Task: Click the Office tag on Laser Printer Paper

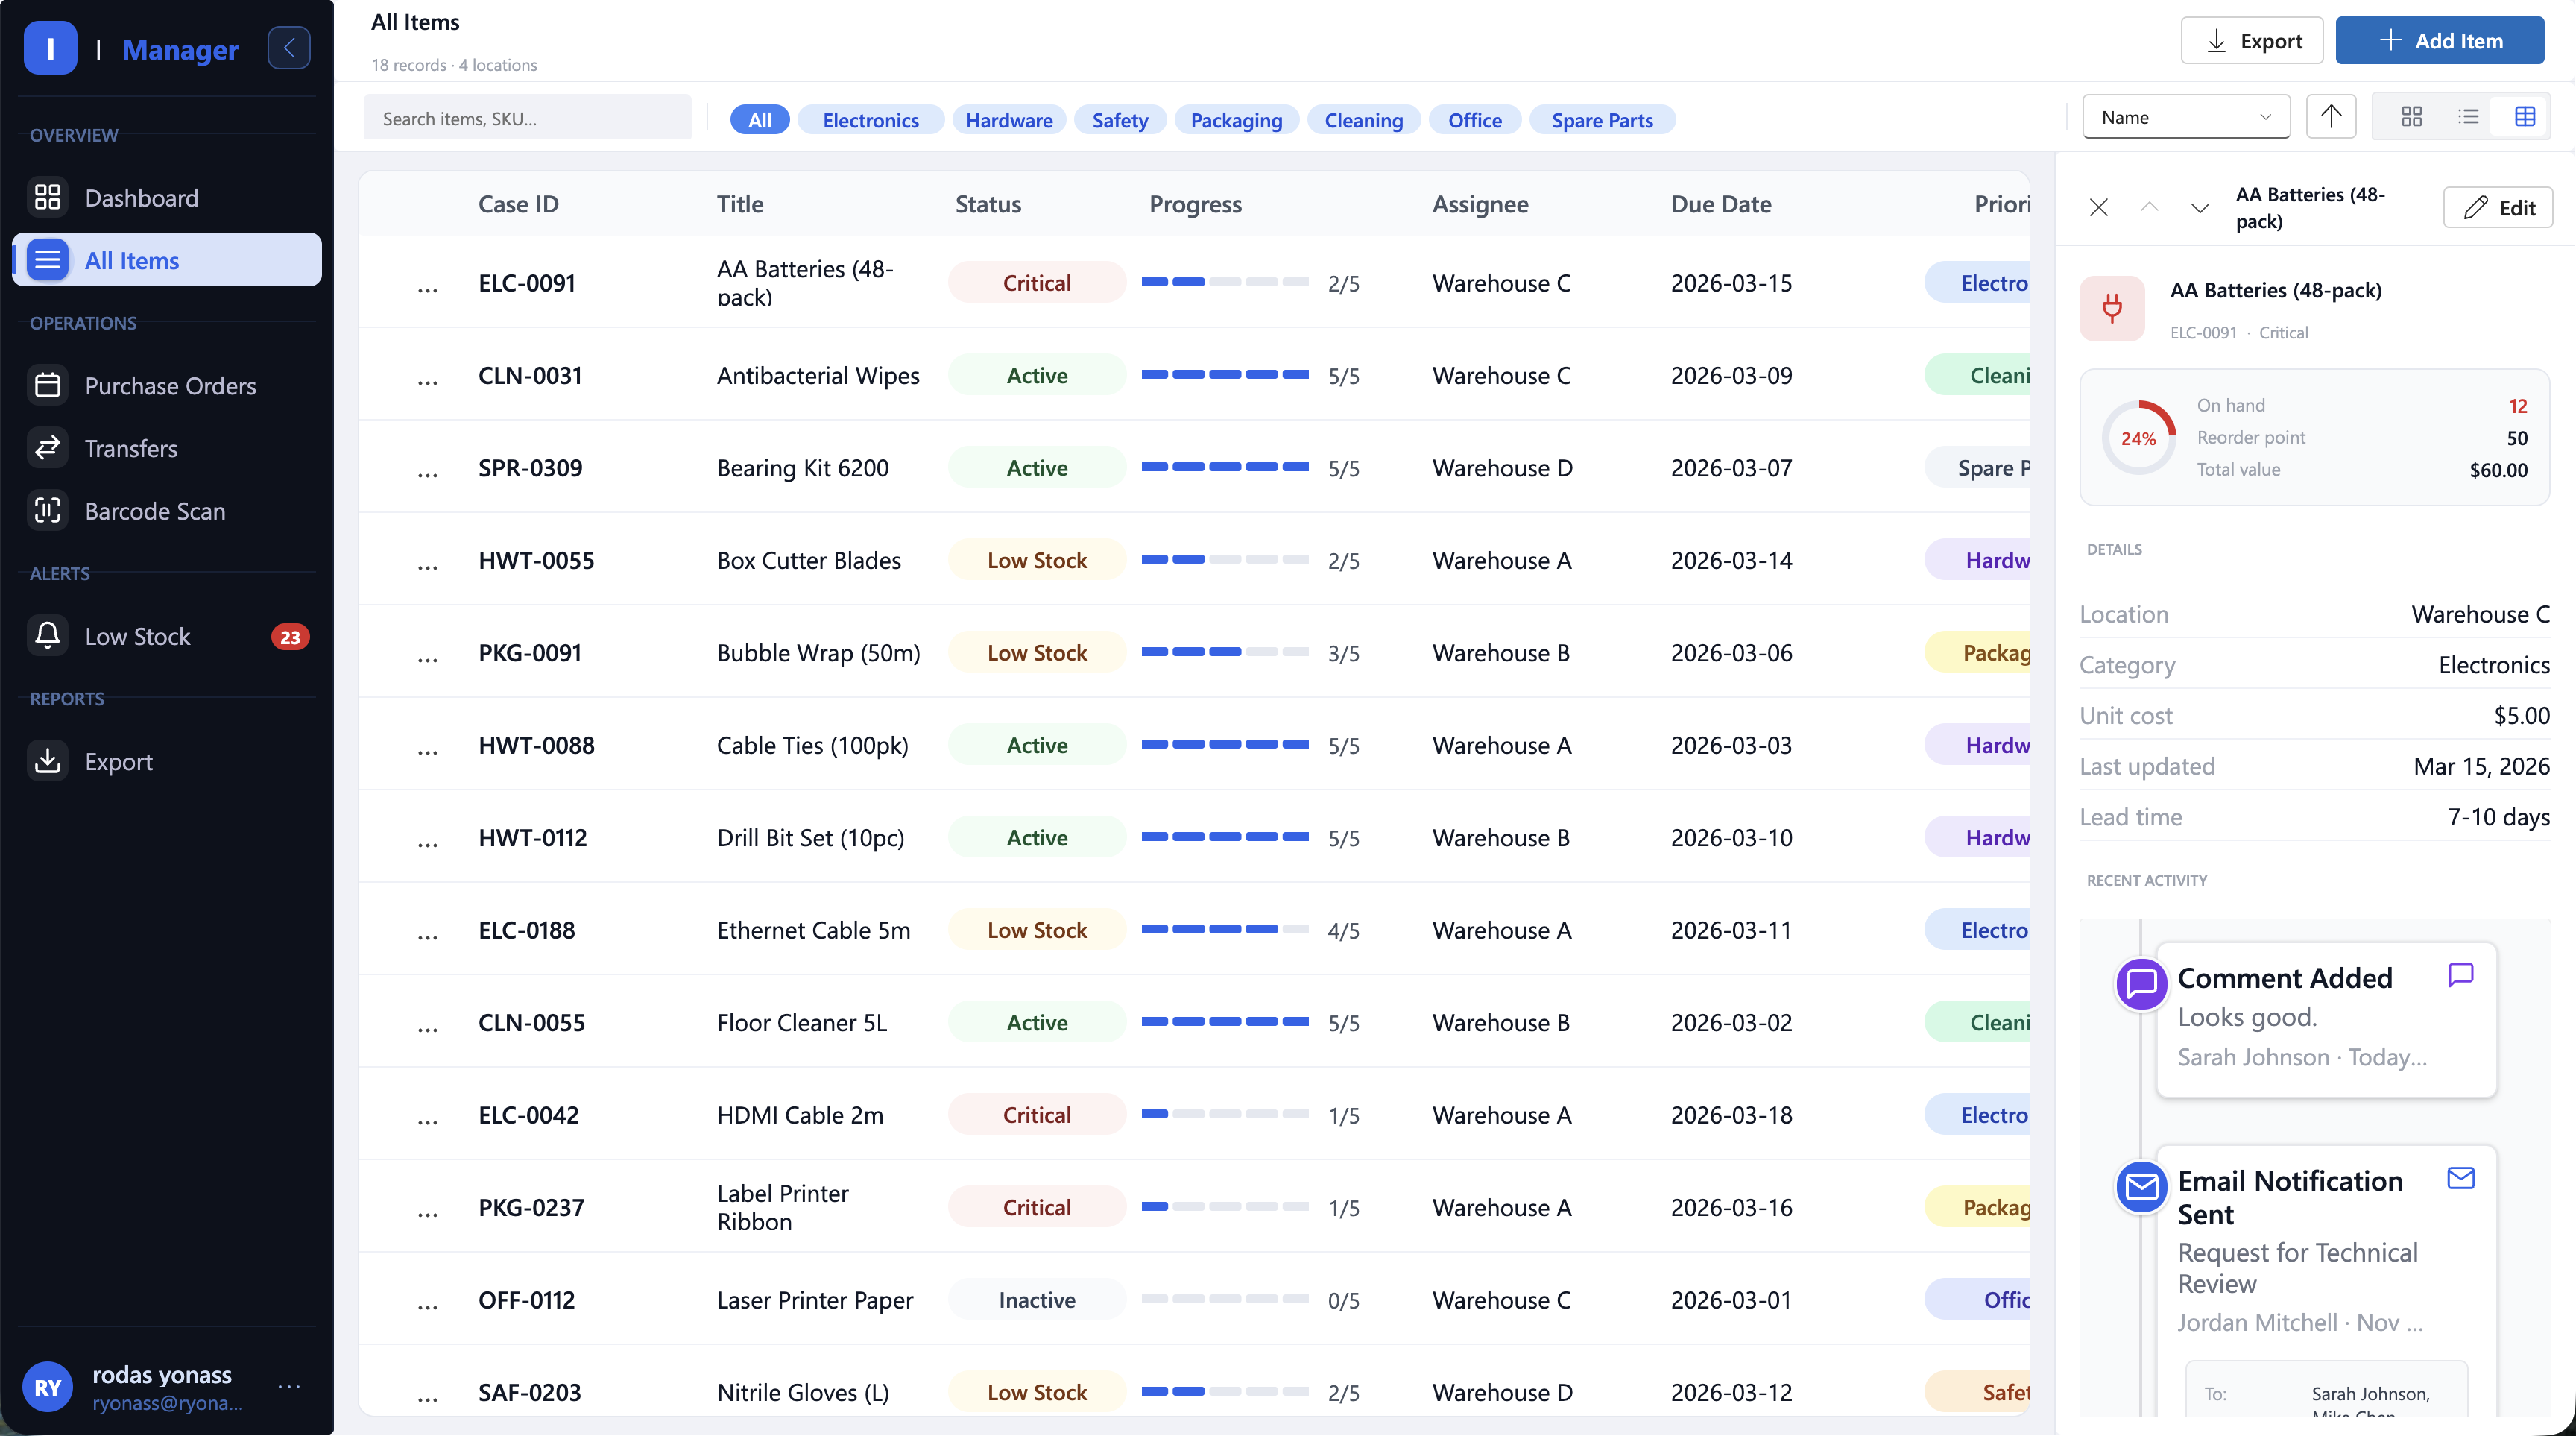Action: (x=1977, y=1300)
